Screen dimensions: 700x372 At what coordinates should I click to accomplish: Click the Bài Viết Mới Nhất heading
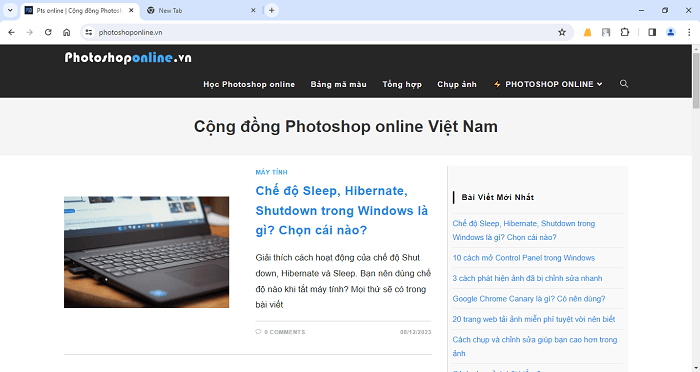[x=498, y=197]
